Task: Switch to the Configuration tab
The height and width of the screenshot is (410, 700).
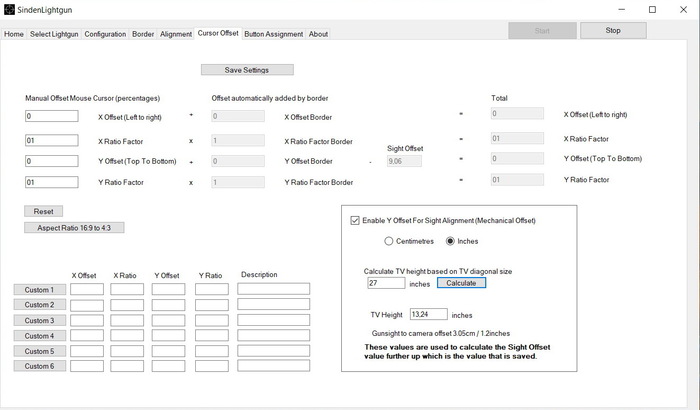Action: tap(105, 34)
